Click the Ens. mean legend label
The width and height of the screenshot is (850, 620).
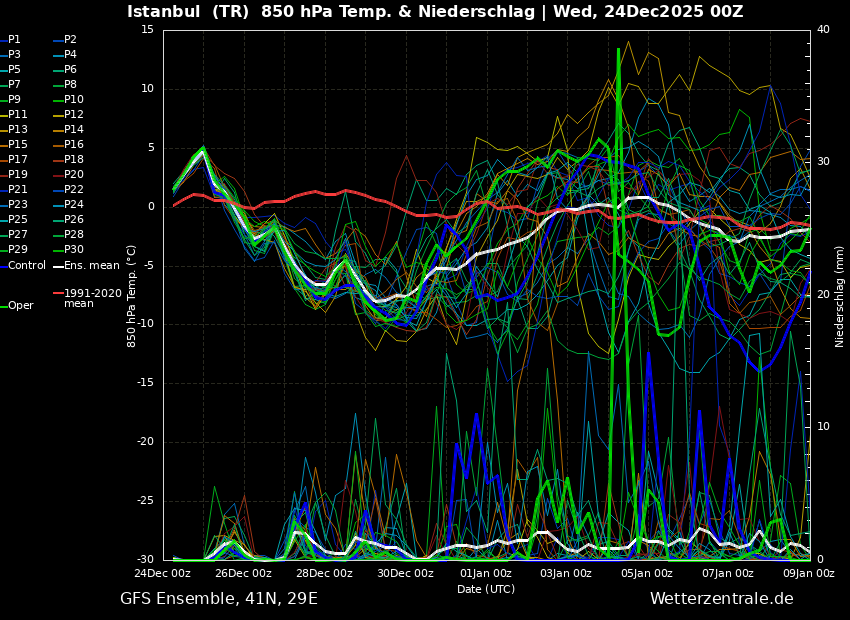click(92, 266)
